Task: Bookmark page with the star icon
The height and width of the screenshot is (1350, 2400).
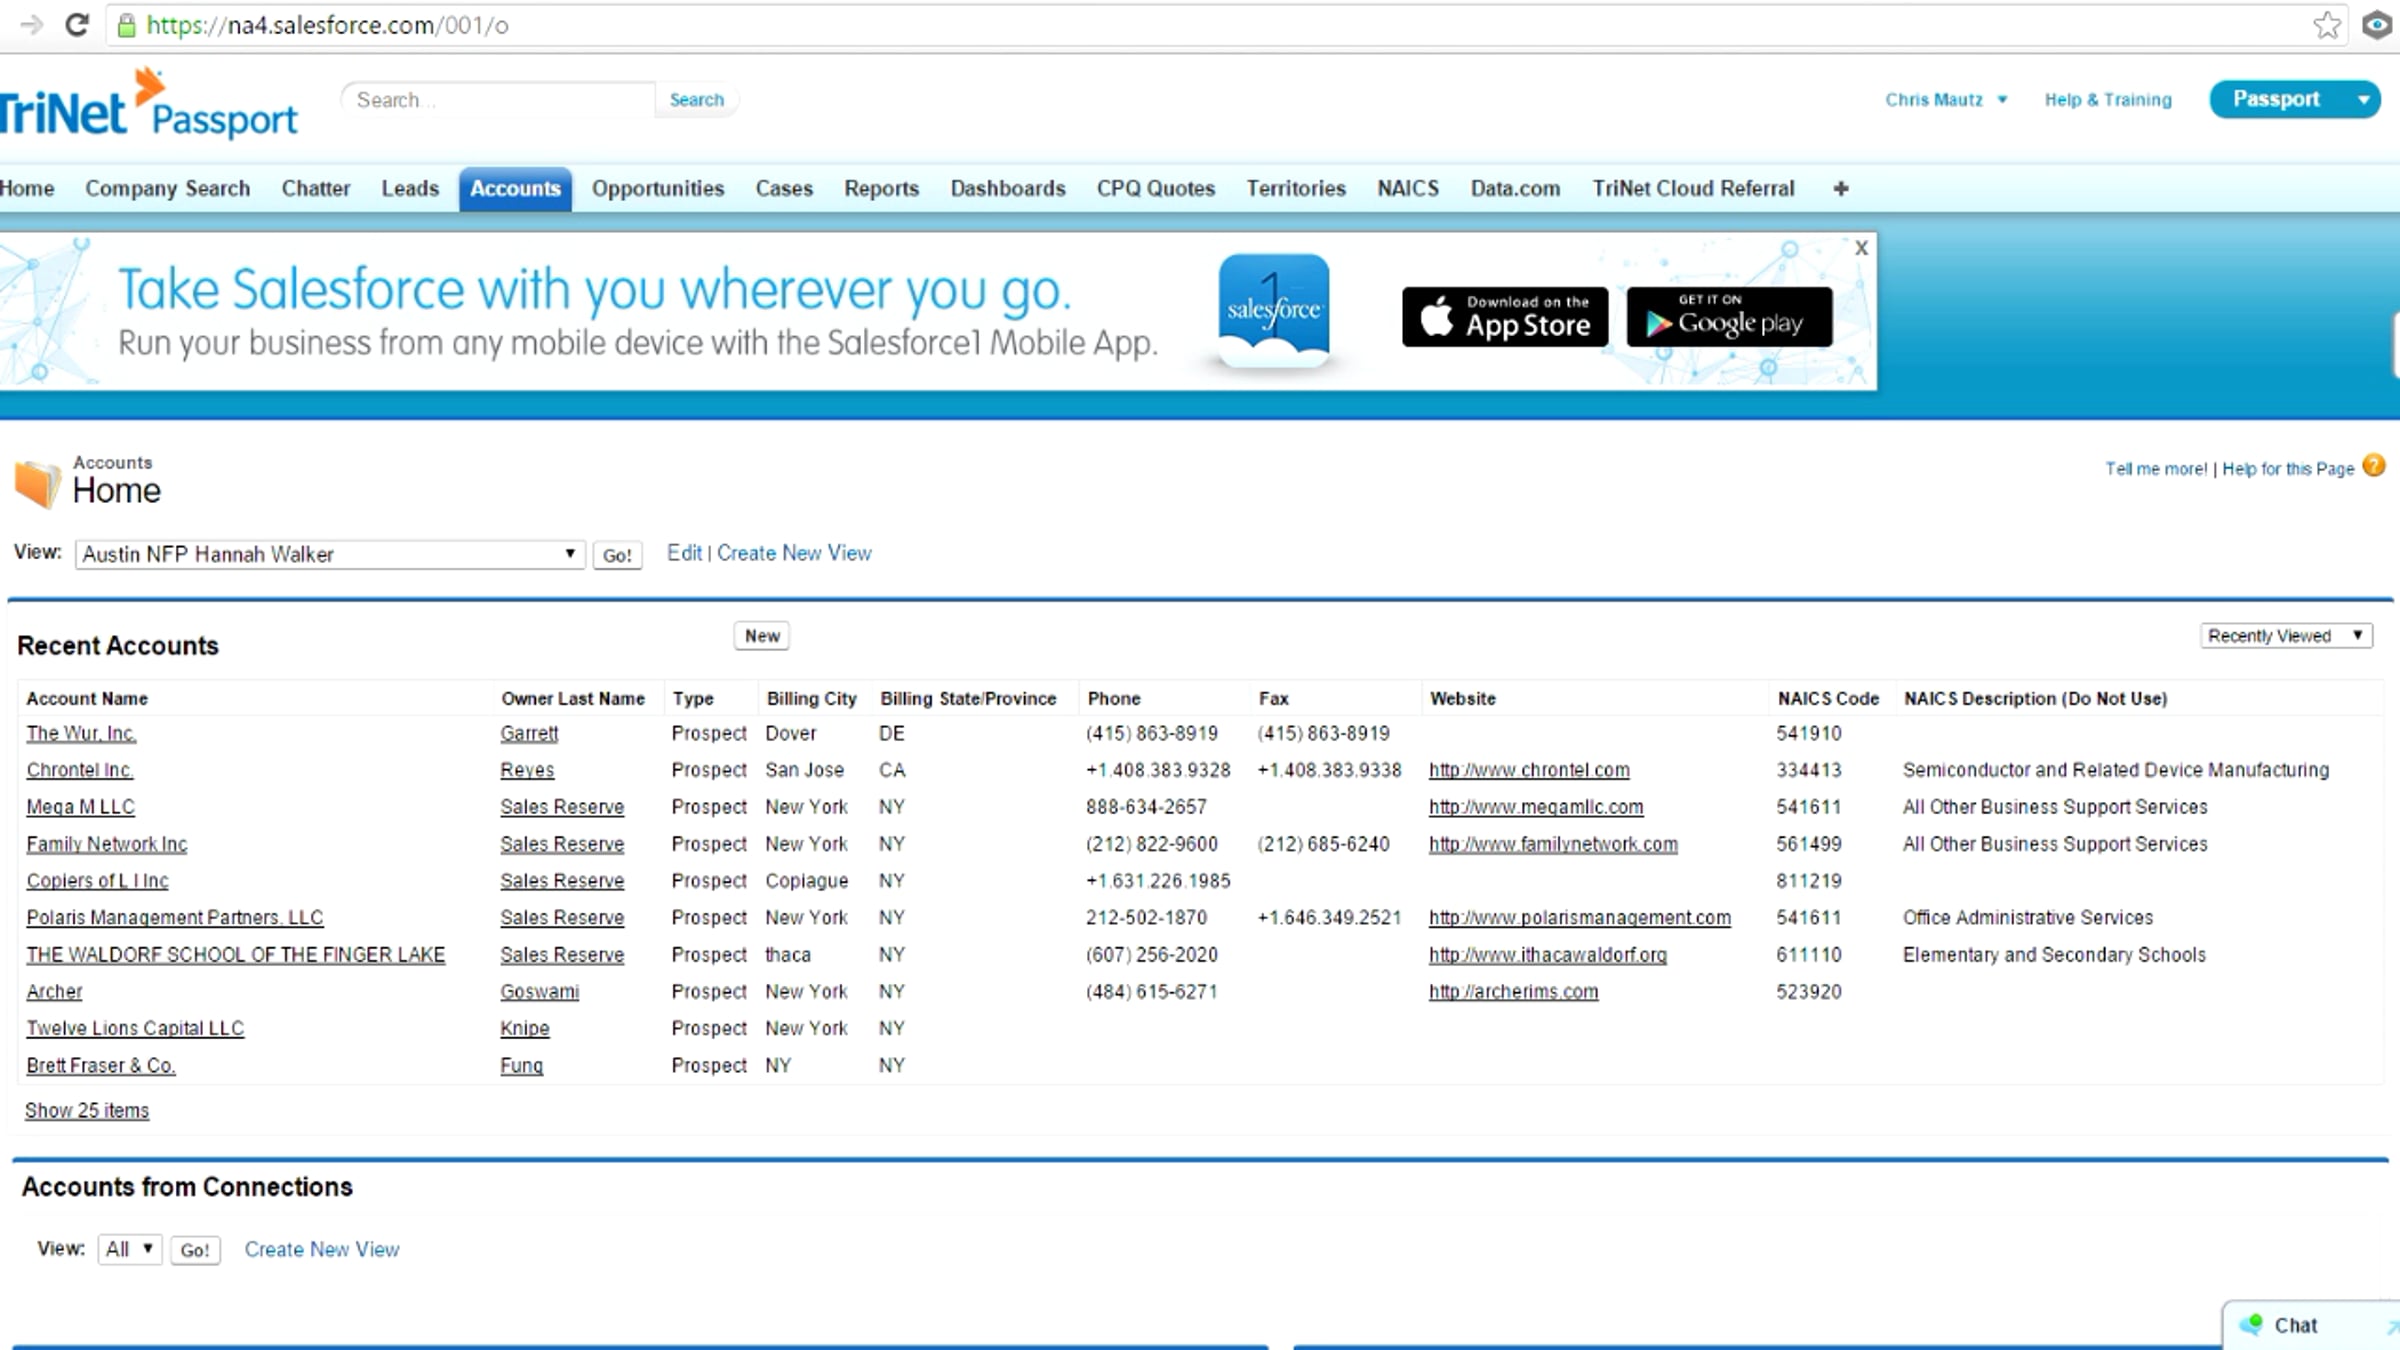Action: (x=2327, y=25)
